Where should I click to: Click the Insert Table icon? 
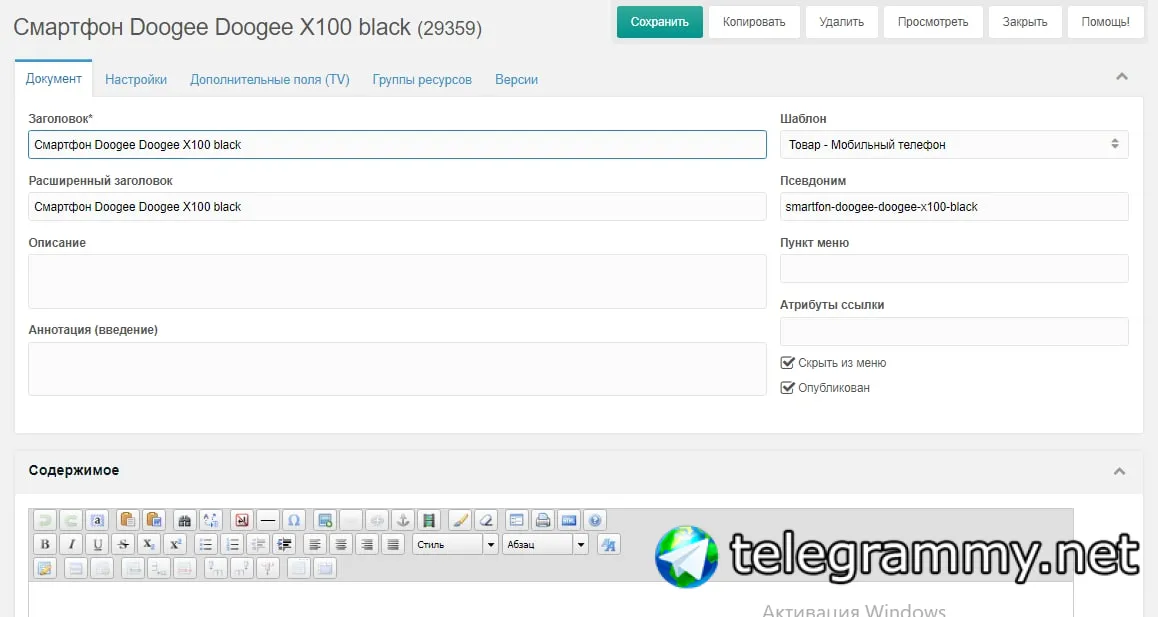[x=45, y=568]
